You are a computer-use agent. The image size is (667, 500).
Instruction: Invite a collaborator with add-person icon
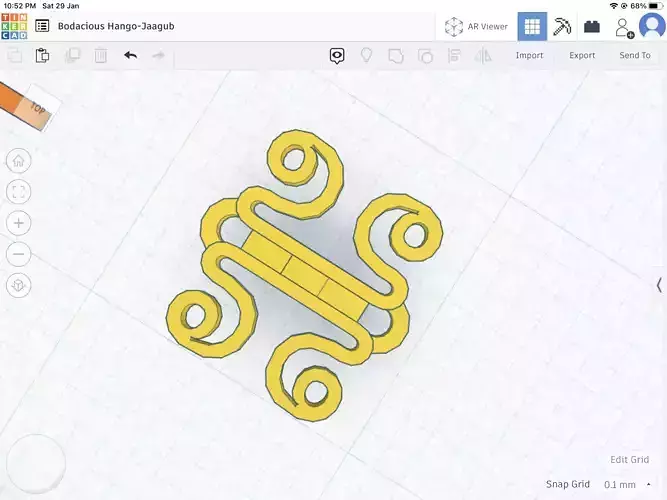tap(624, 28)
